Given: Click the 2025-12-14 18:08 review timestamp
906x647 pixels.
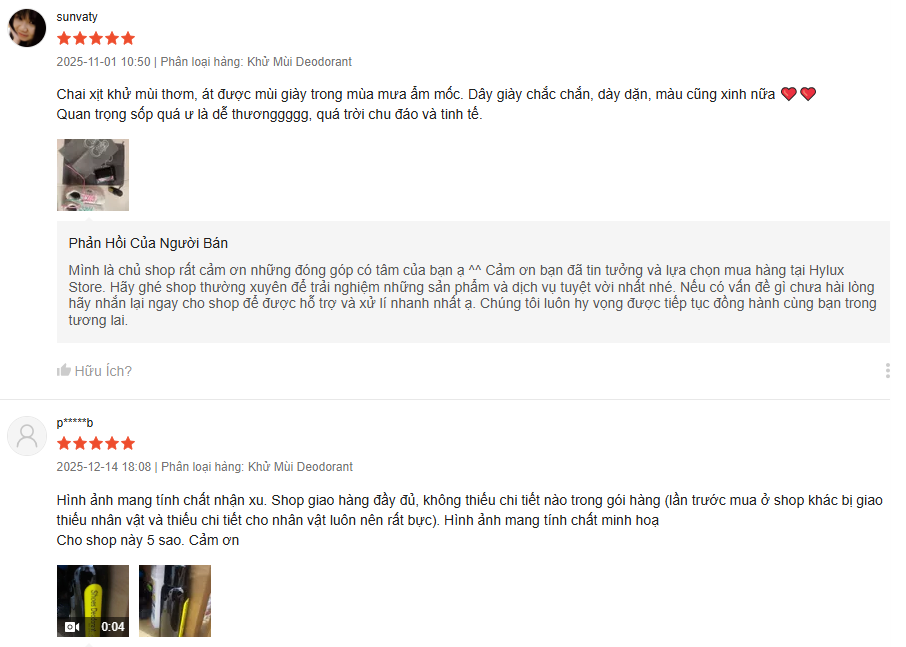Looking at the screenshot, I should pyautogui.click(x=104, y=467).
